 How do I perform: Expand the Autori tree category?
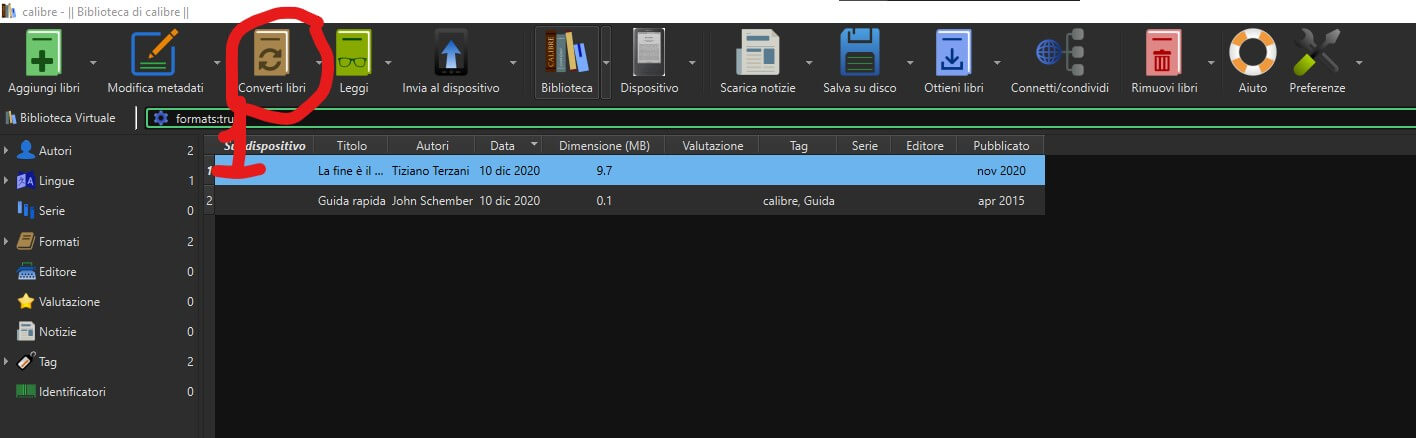(x=6, y=151)
